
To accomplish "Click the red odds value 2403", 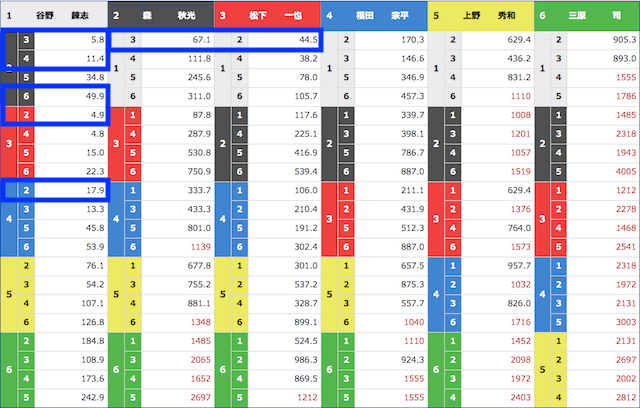I will pos(521,397).
